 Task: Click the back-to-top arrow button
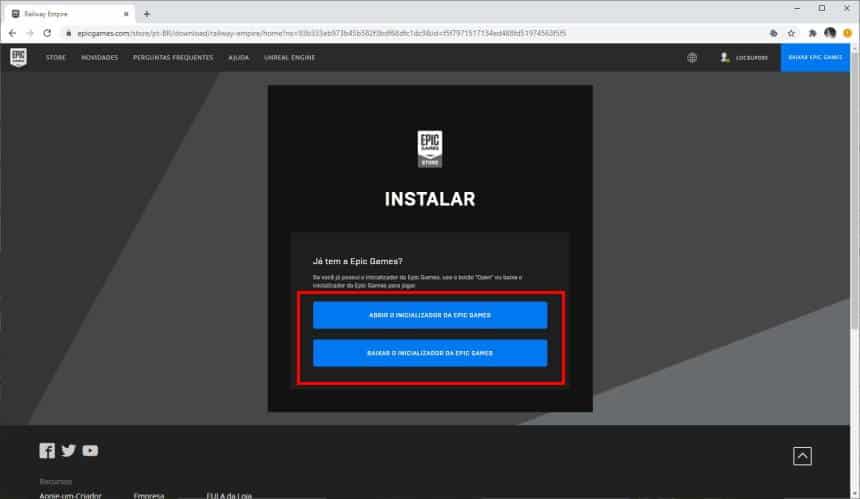(802, 456)
